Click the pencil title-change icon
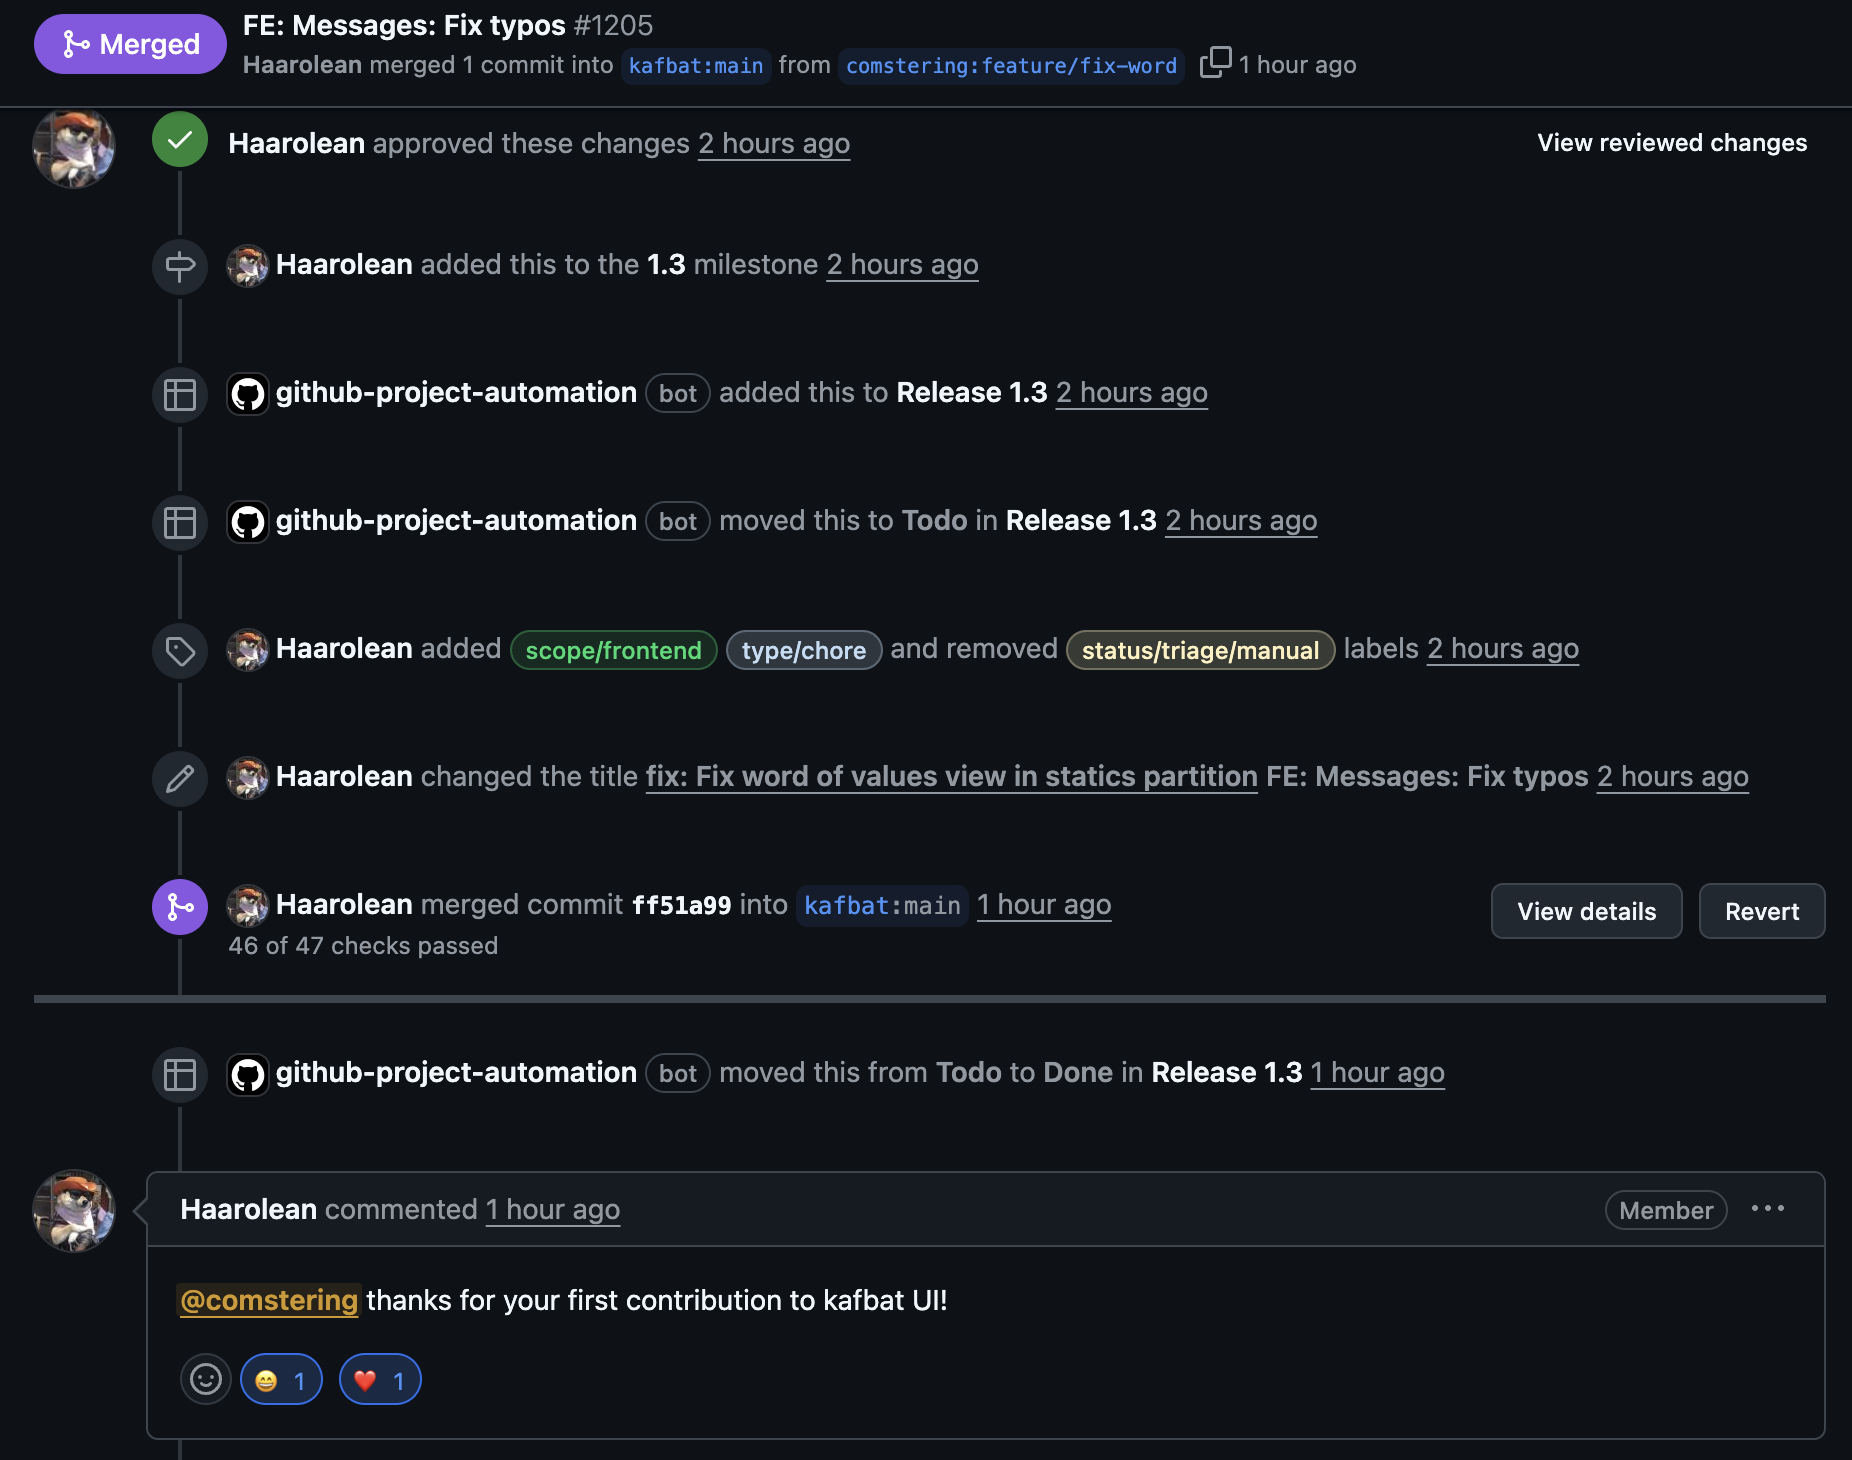The height and width of the screenshot is (1460, 1852). 180,778
